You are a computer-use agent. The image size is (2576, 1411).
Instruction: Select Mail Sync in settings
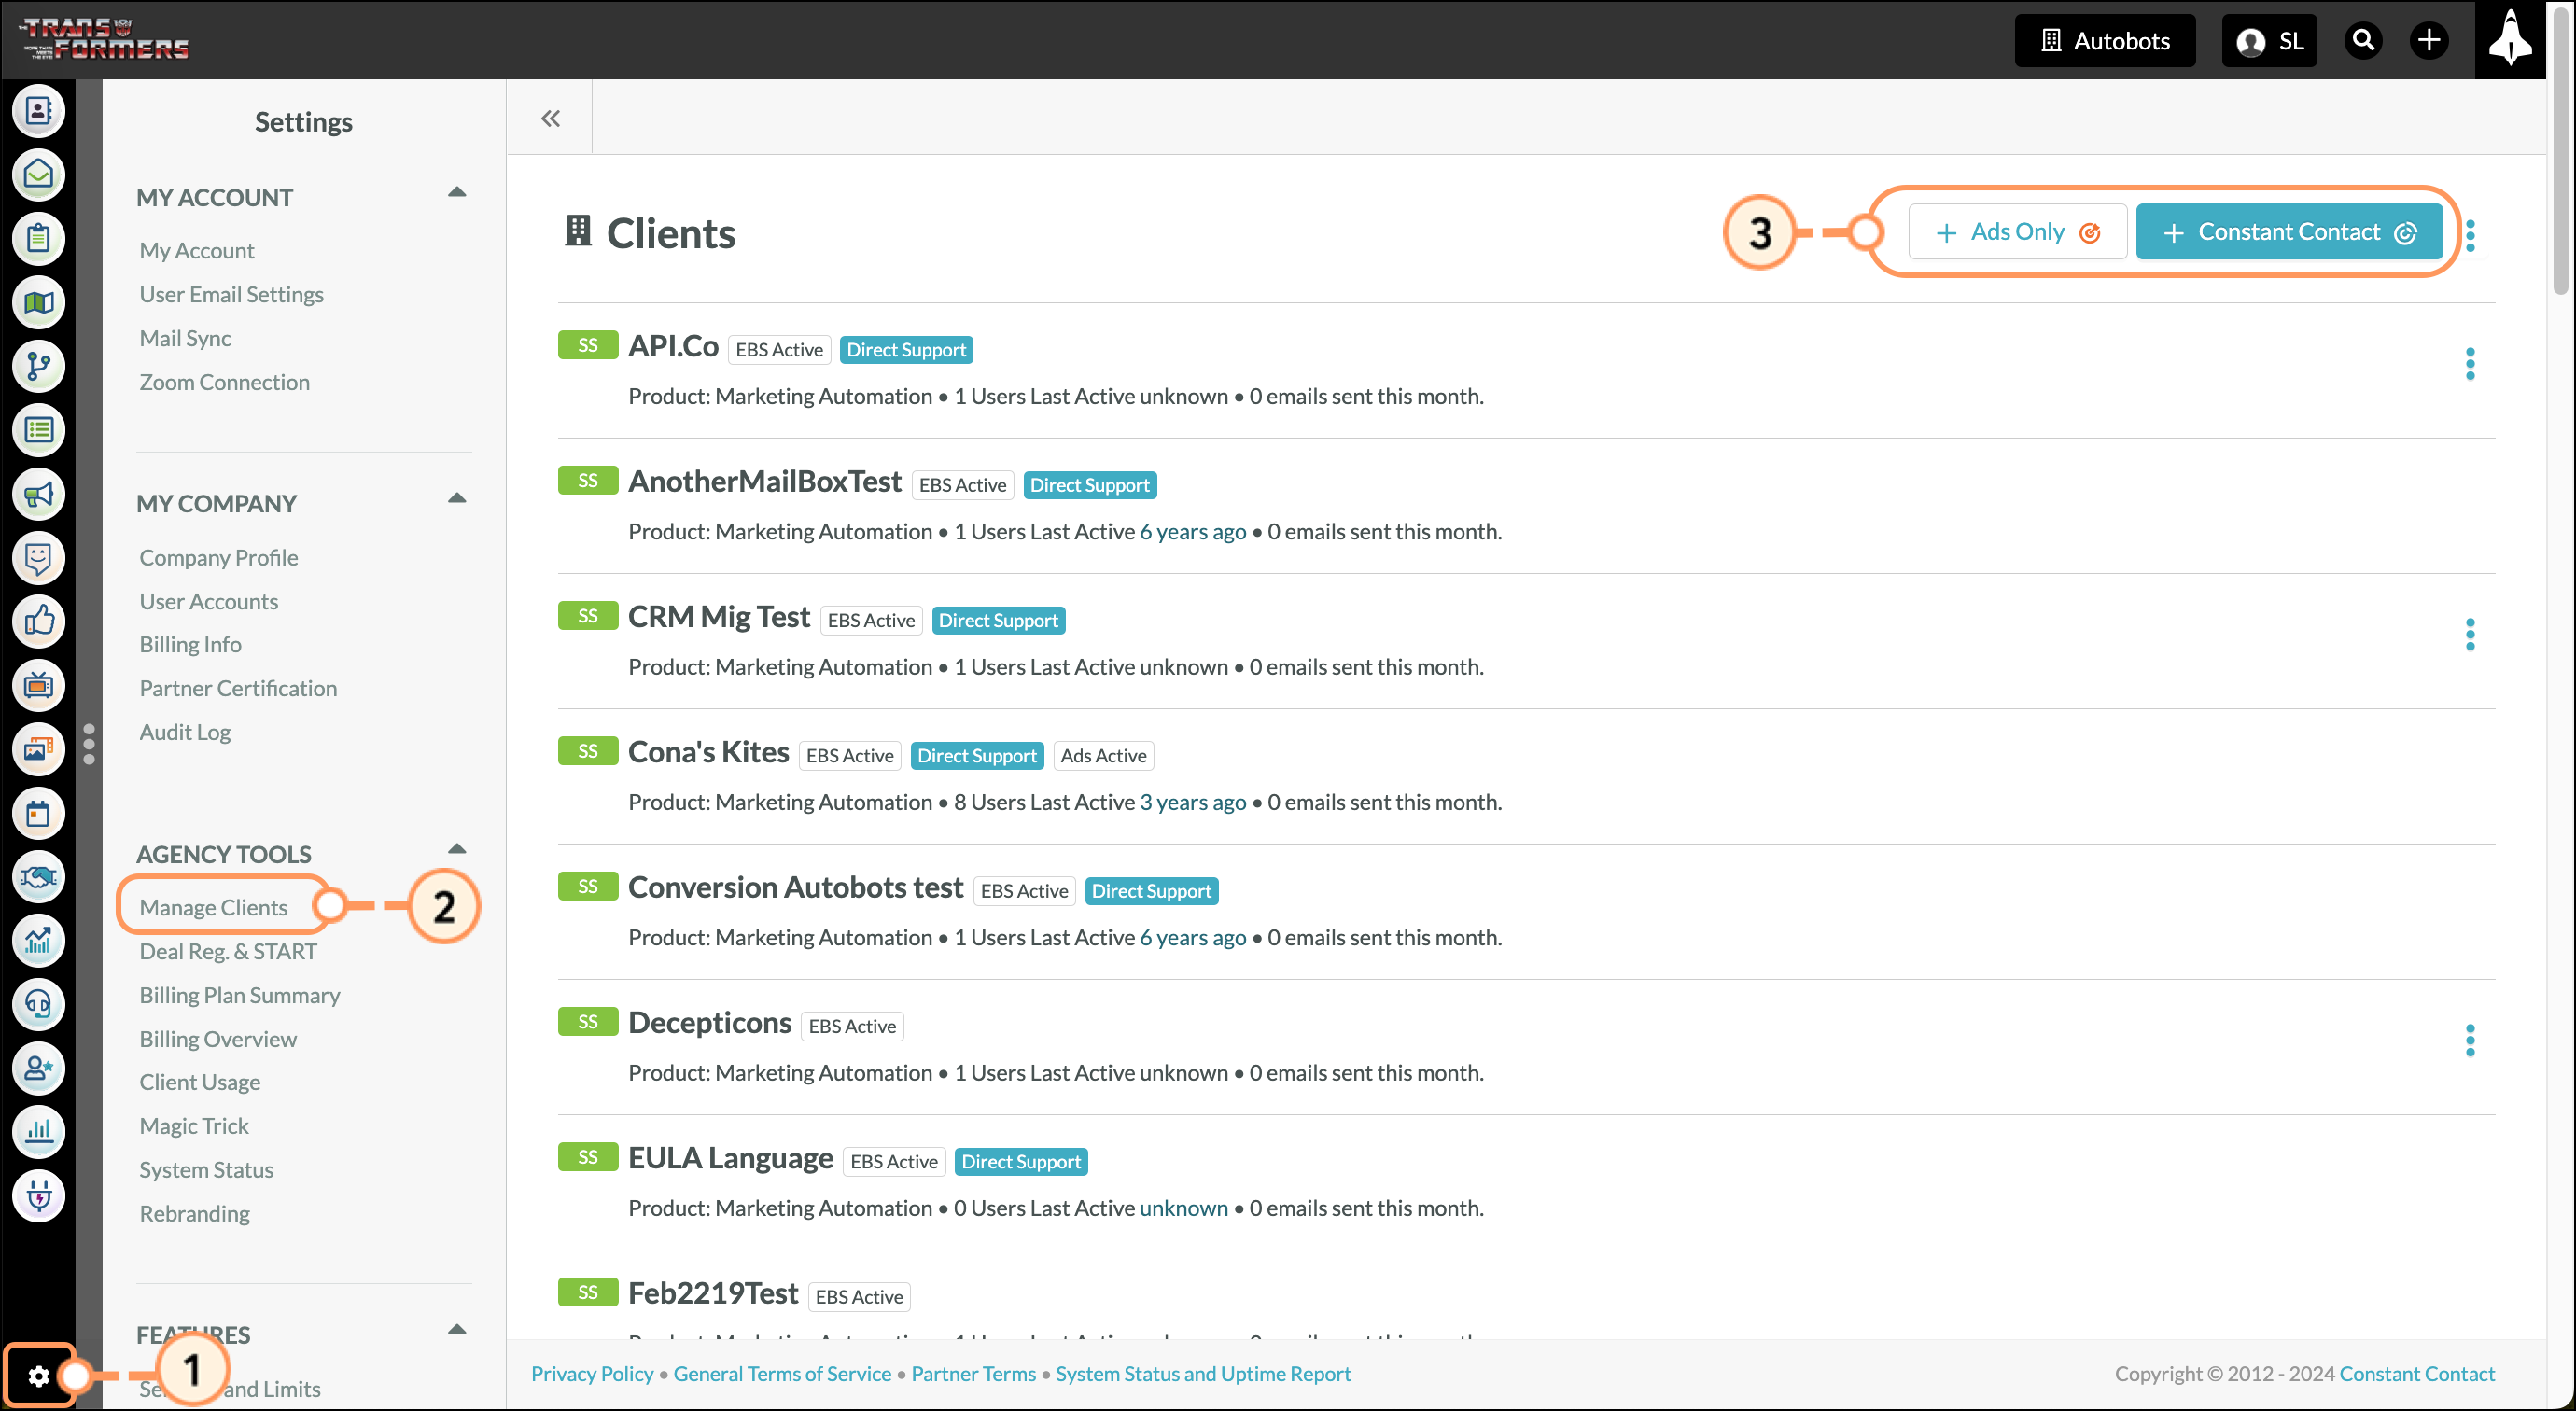(x=185, y=339)
